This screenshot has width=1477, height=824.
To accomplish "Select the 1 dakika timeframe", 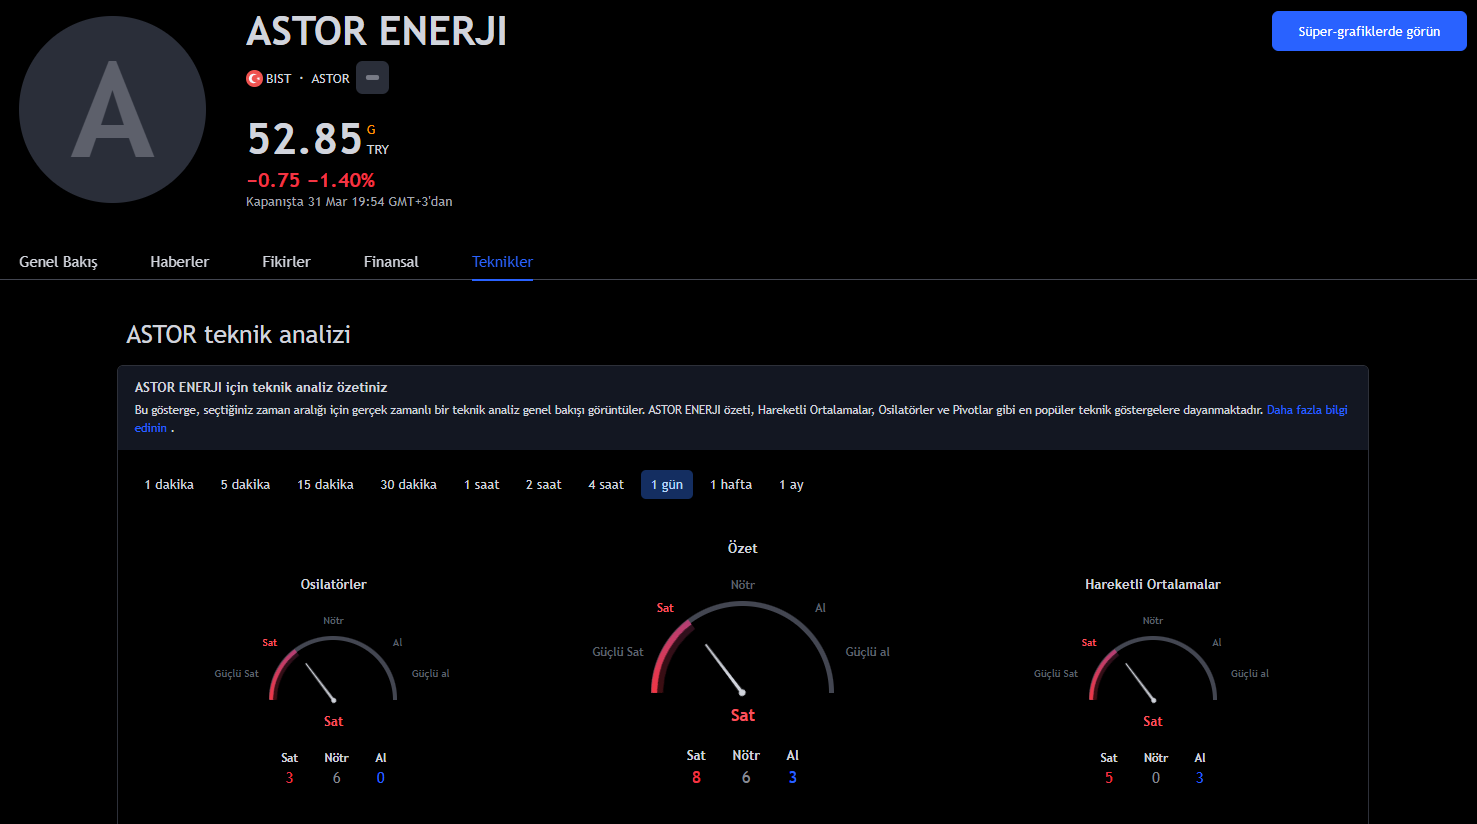I will point(169,485).
